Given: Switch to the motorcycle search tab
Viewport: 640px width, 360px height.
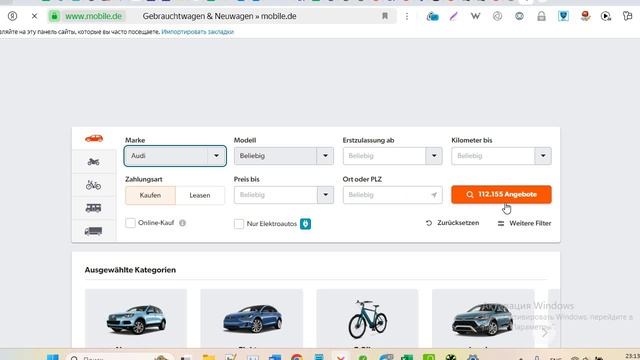Looking at the screenshot, I should pyautogui.click(x=94, y=162).
